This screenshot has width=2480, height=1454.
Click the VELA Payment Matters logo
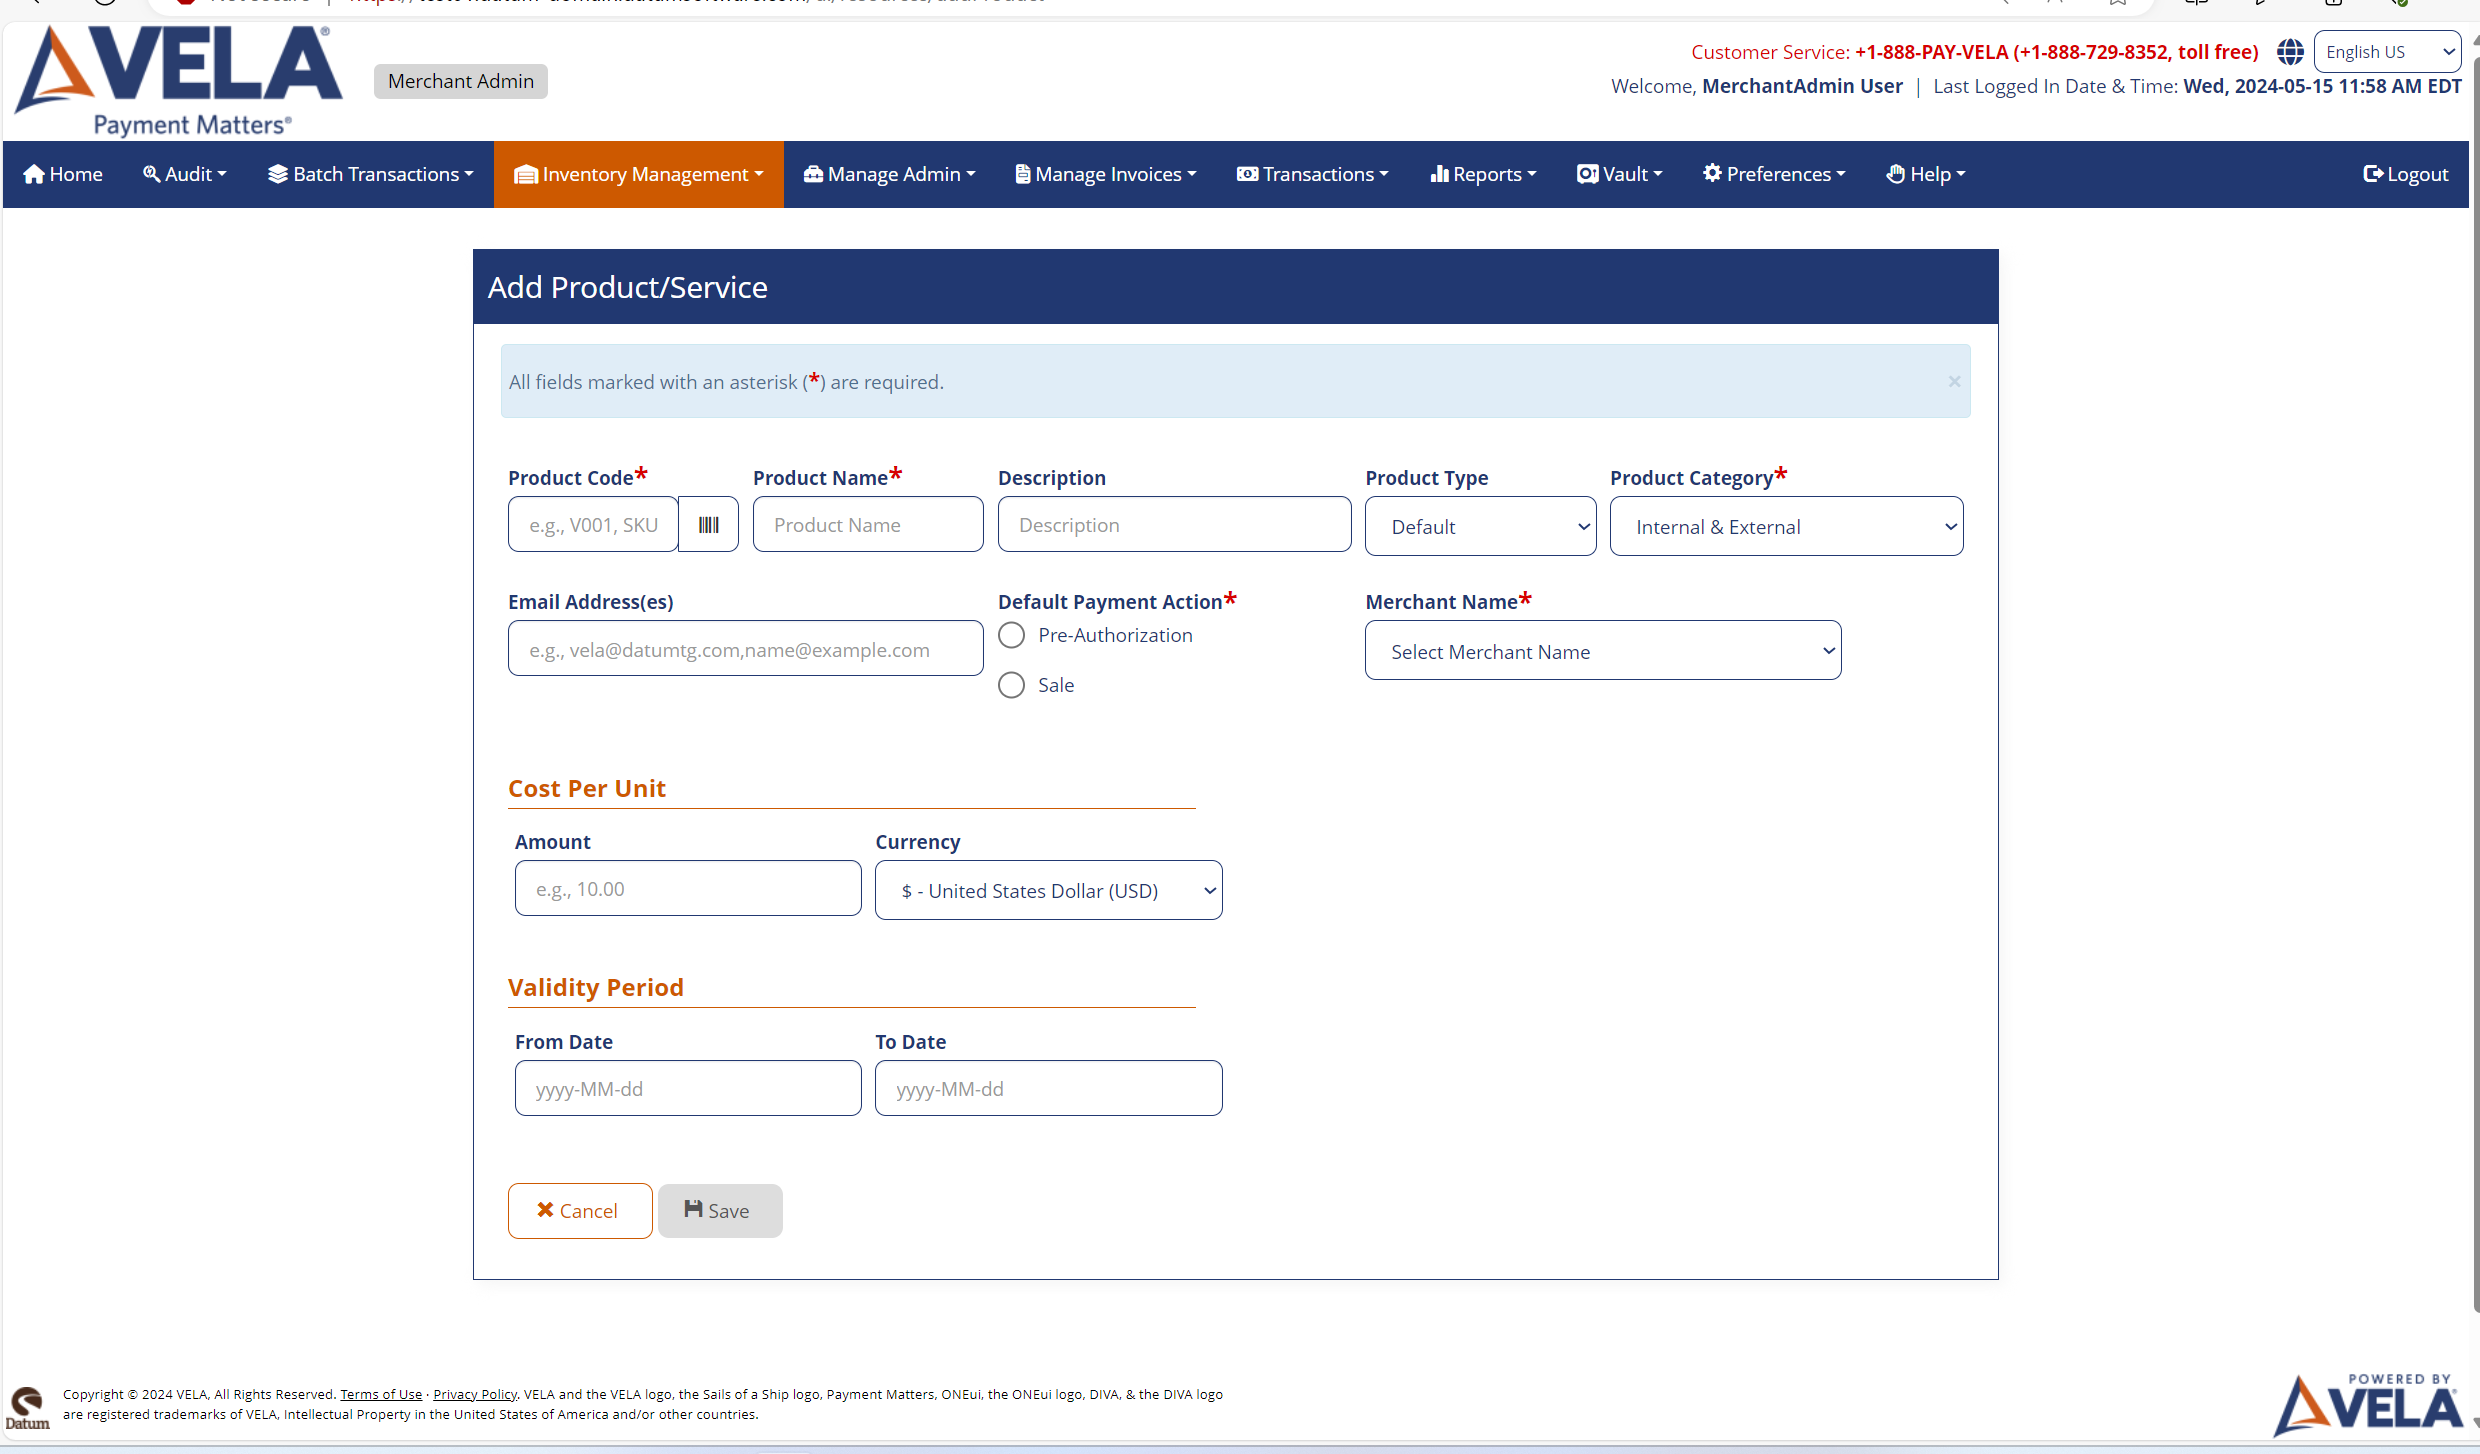point(178,80)
